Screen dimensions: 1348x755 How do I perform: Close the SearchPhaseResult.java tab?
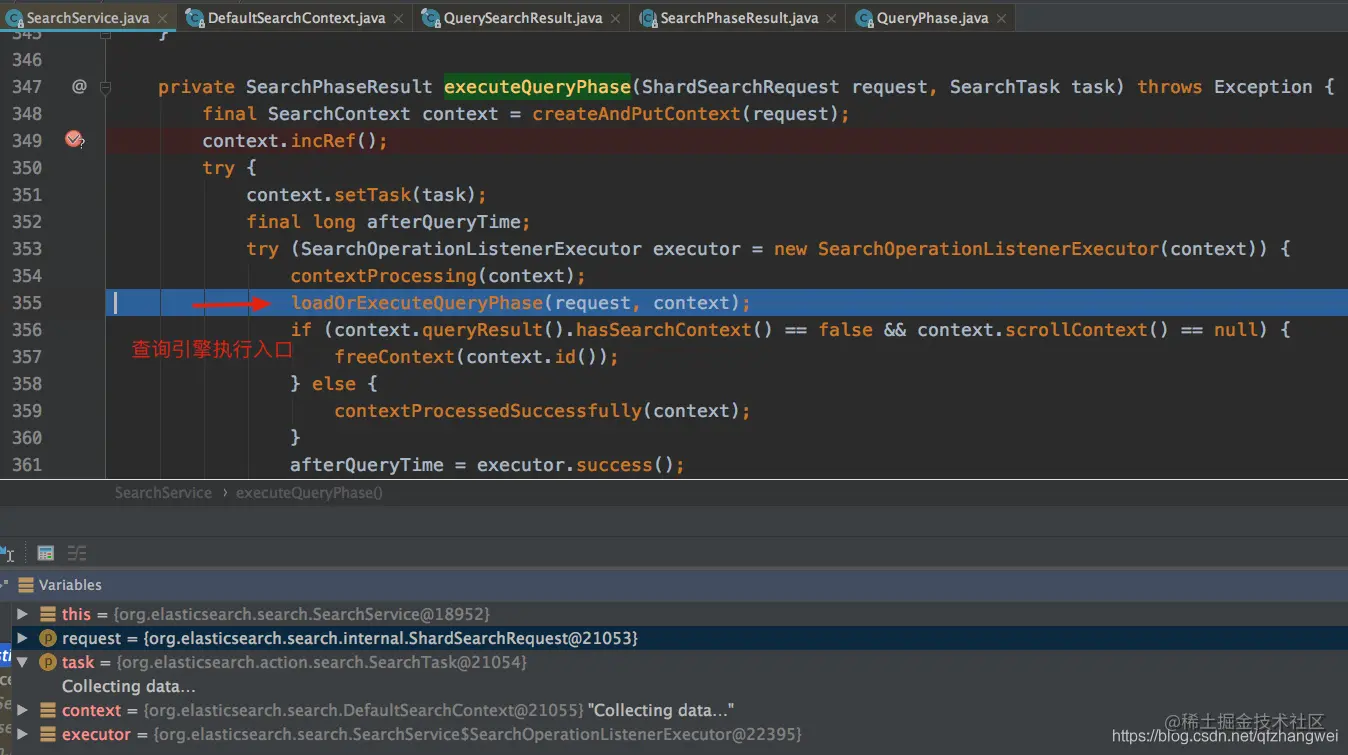(832, 18)
